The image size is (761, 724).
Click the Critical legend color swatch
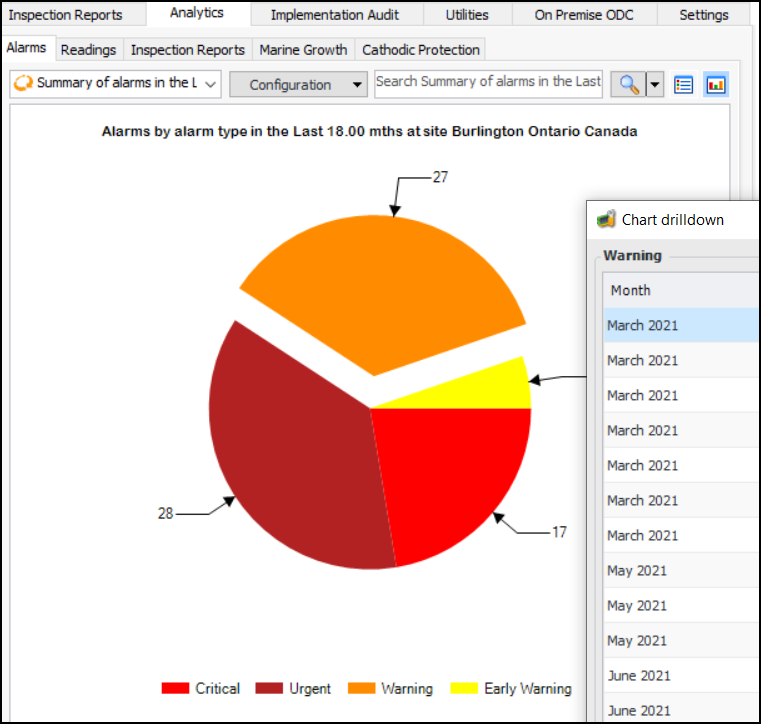175,688
